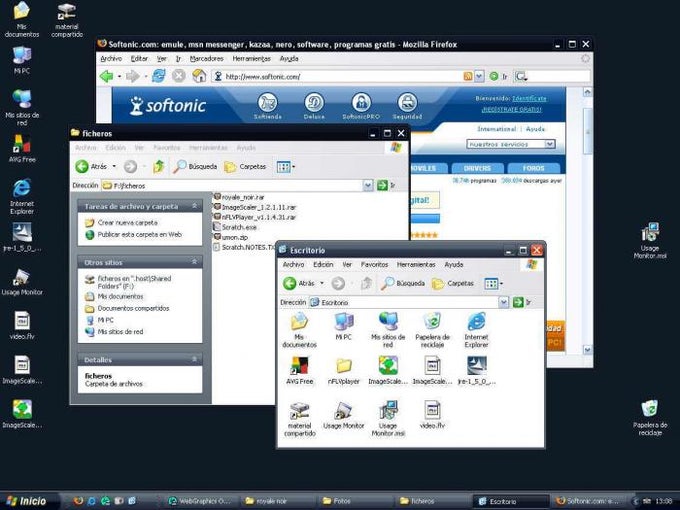Select material compartido in Escritorio window
The image size is (680, 510).
click(x=299, y=419)
